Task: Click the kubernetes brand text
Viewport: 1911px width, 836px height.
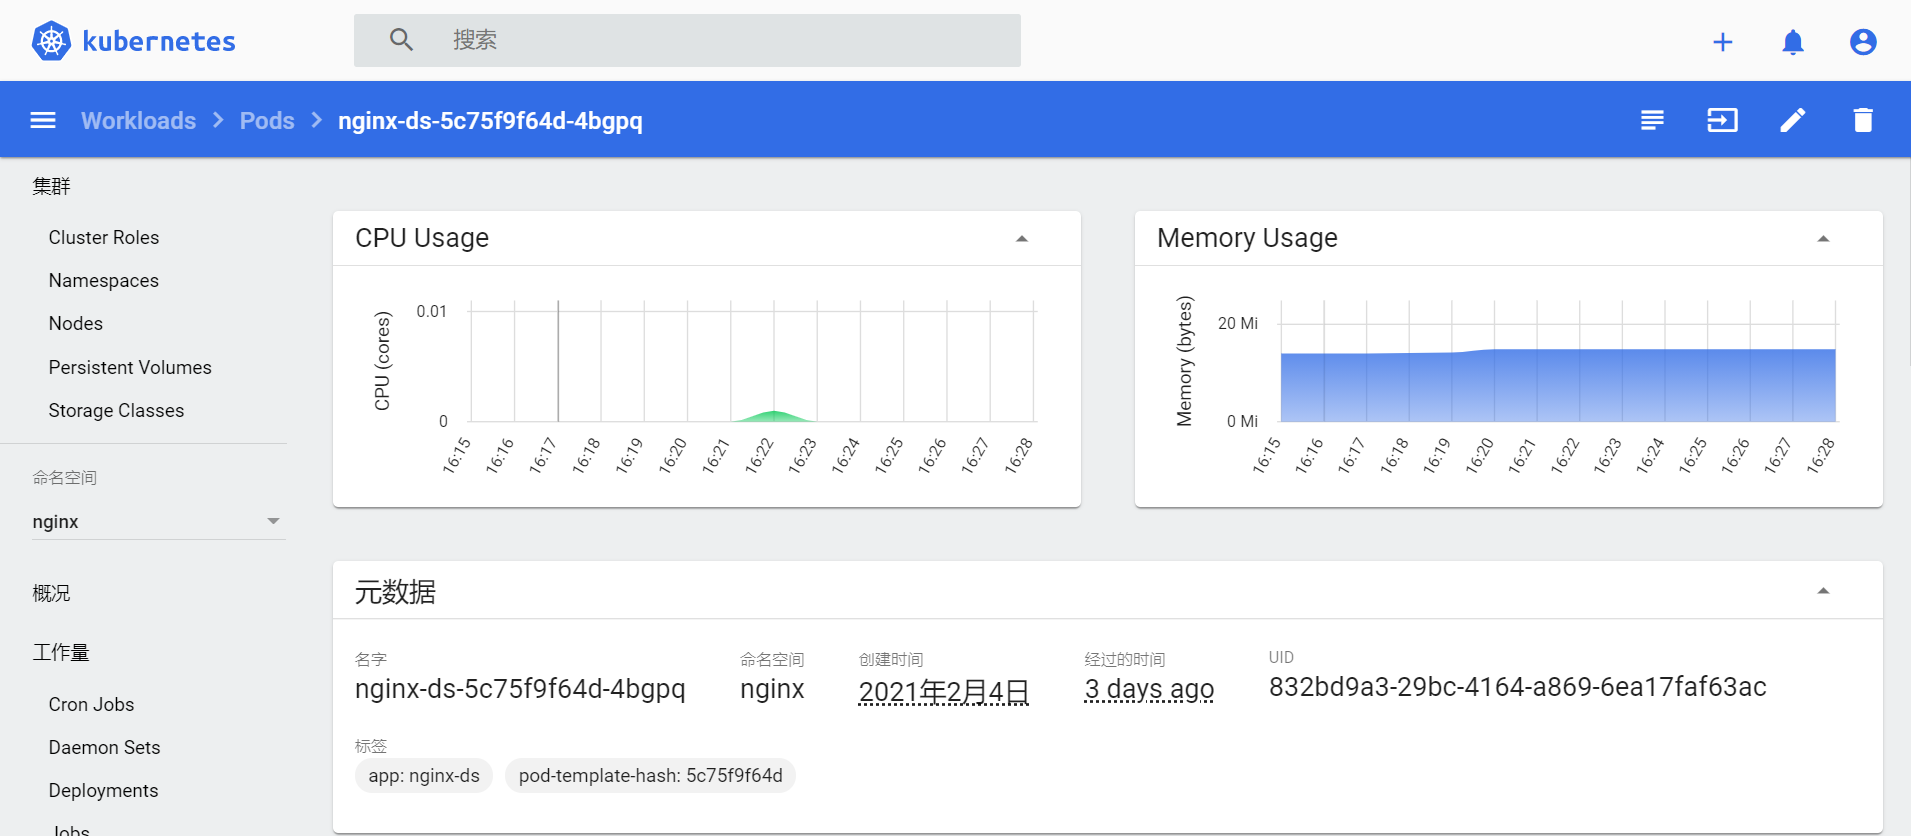Action: click(159, 42)
